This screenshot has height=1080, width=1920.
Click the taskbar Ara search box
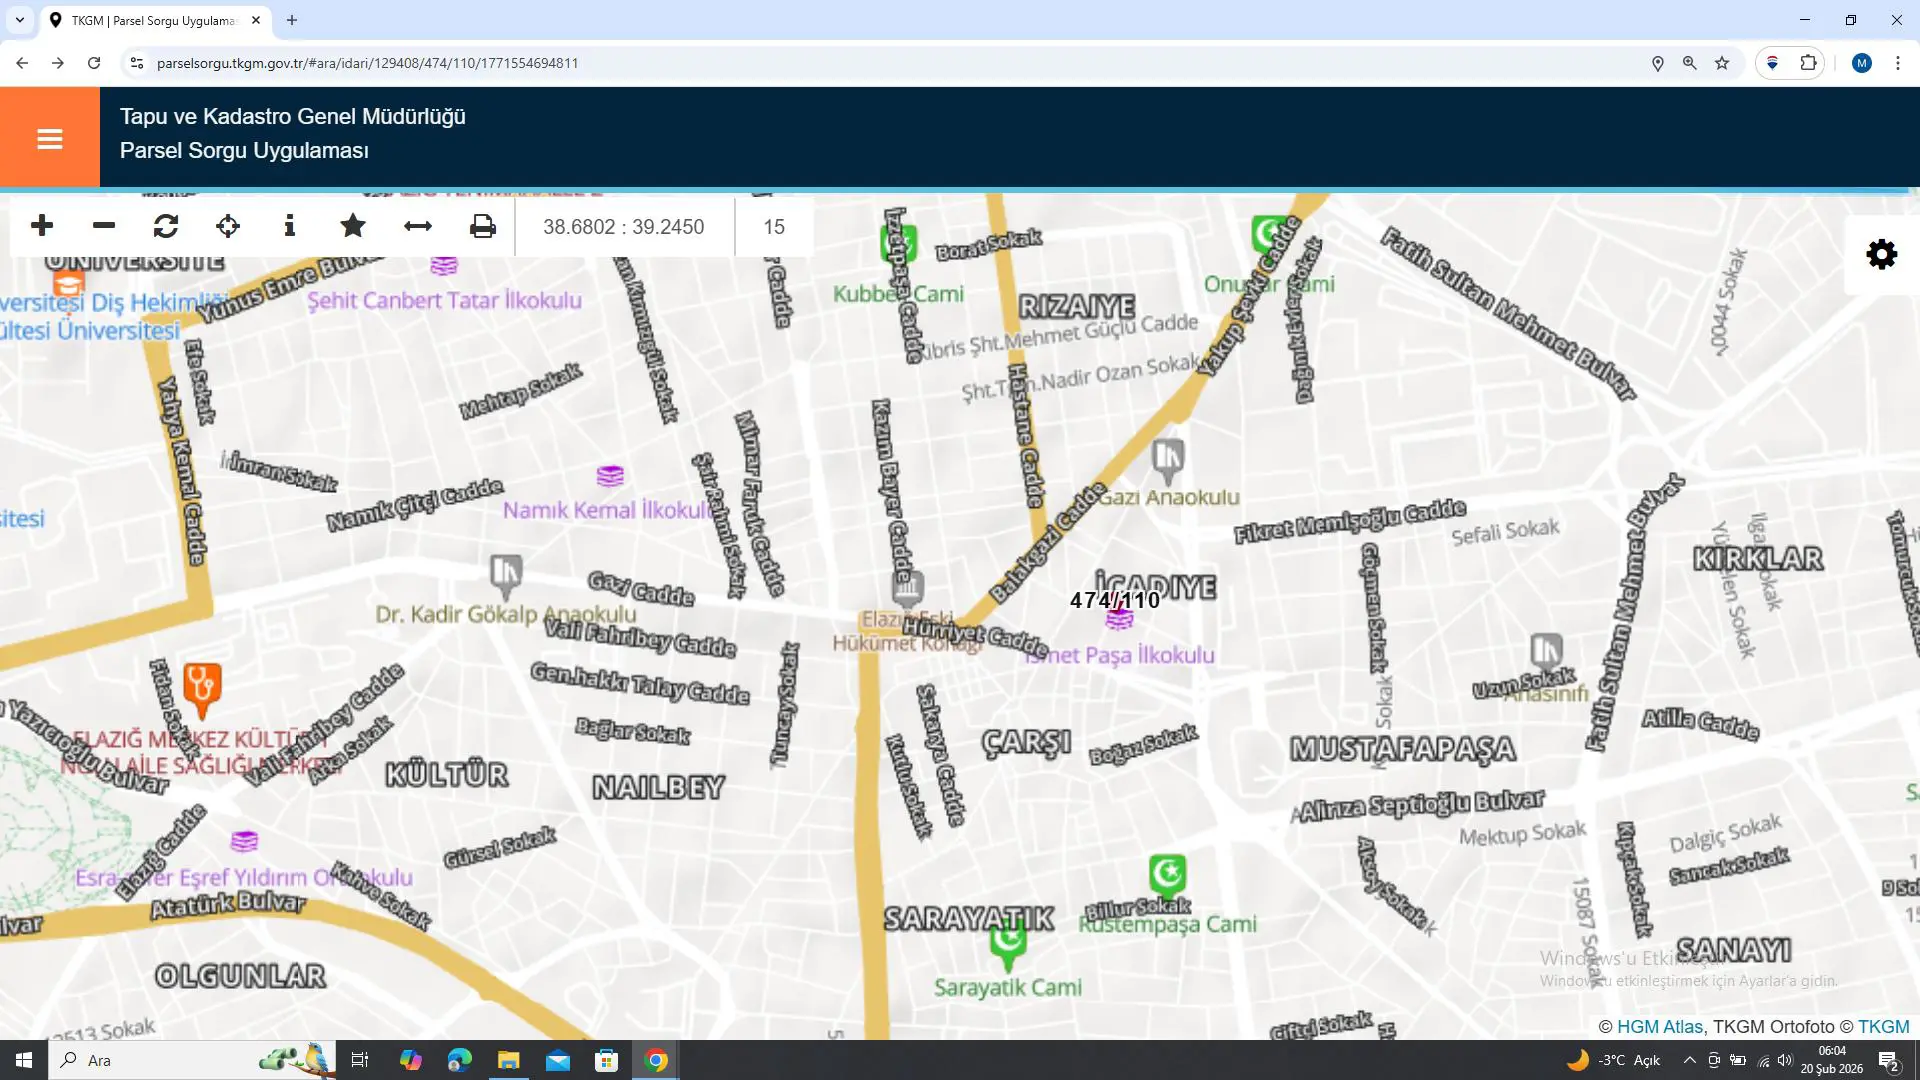tap(194, 1060)
